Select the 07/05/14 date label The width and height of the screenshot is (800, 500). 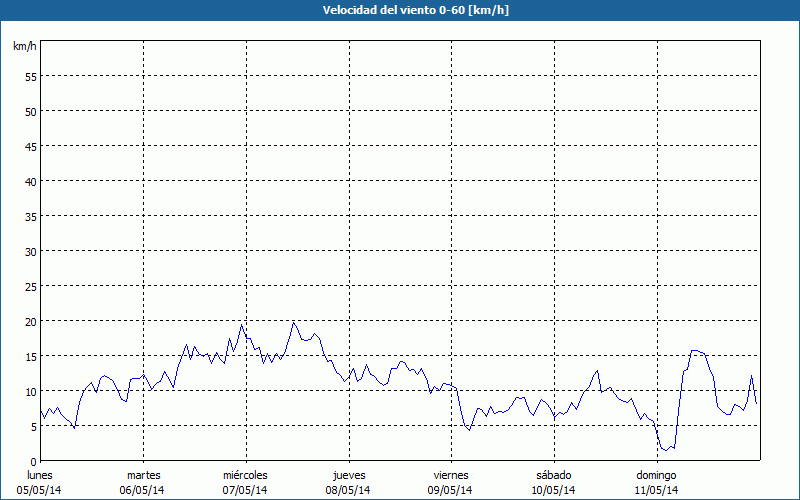point(245,490)
